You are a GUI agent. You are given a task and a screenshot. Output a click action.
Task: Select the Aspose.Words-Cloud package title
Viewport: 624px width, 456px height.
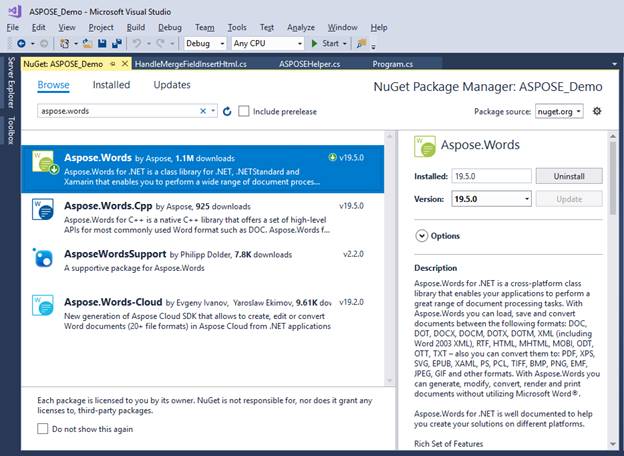pos(113,302)
